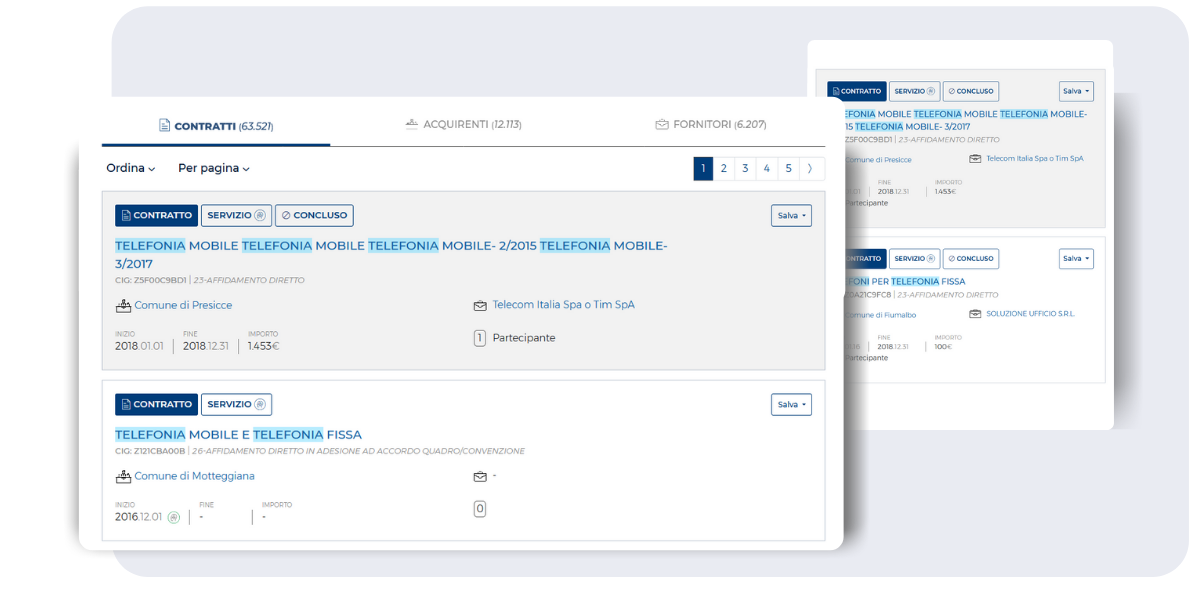The width and height of the screenshot is (1200, 600).
Task: Open Telecom Italia Spa o Tim SpA link
Action: tap(563, 305)
